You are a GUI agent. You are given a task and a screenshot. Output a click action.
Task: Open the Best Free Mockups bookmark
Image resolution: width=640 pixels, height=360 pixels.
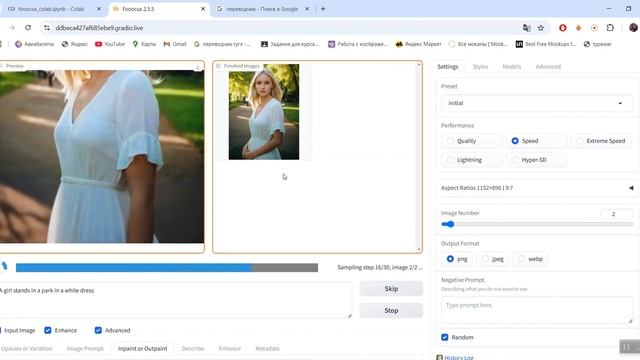click(546, 44)
